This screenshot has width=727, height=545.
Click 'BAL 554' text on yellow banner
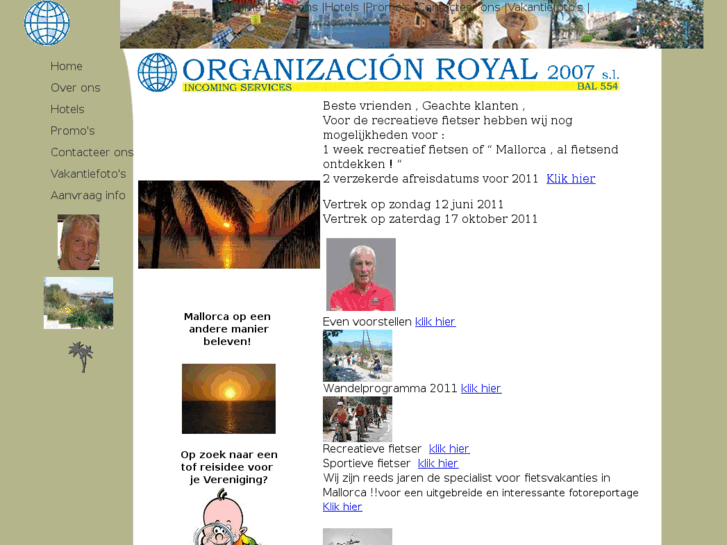tap(598, 86)
